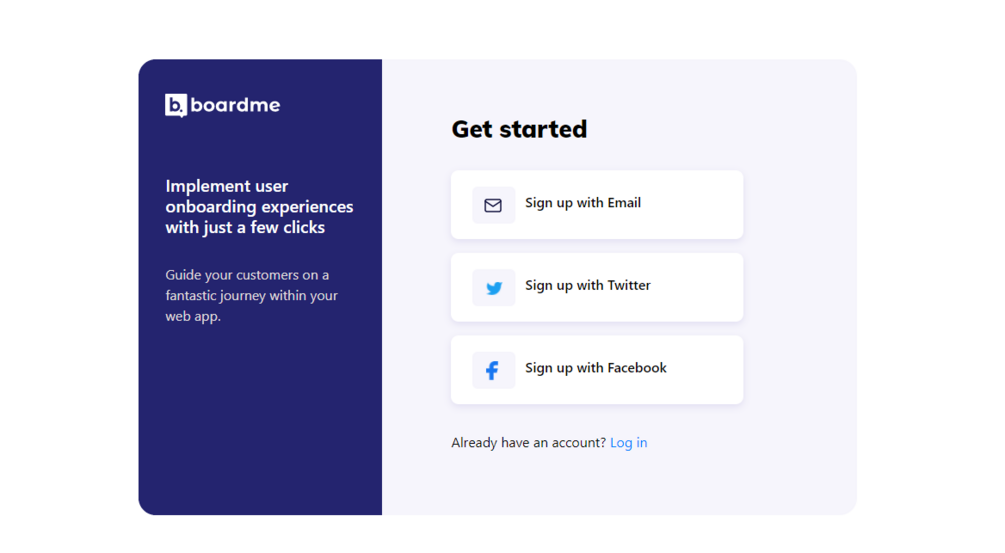Click the boardme speech-bubble b icon
Viewport: 1005px width, 553px height.
(x=176, y=105)
